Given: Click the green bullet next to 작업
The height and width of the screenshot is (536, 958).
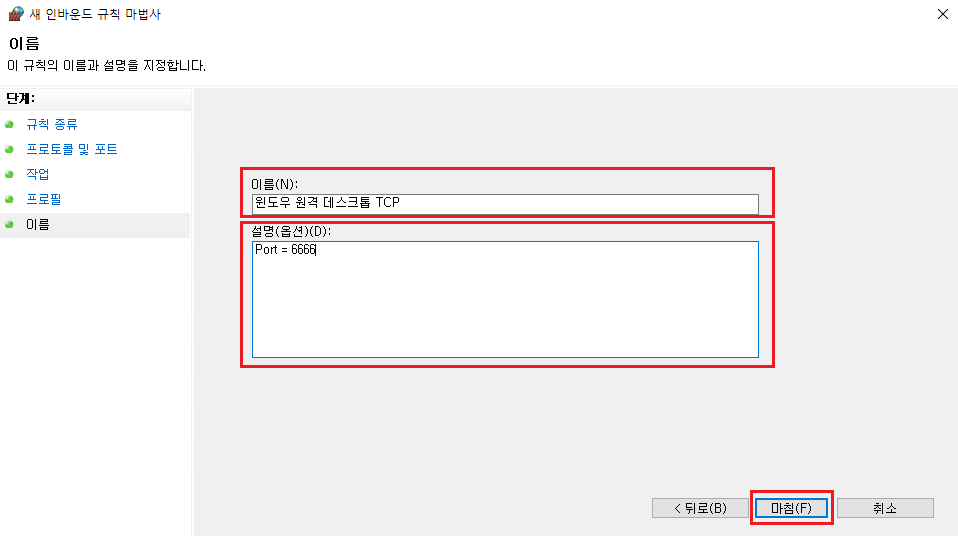Looking at the screenshot, I should (x=9, y=174).
